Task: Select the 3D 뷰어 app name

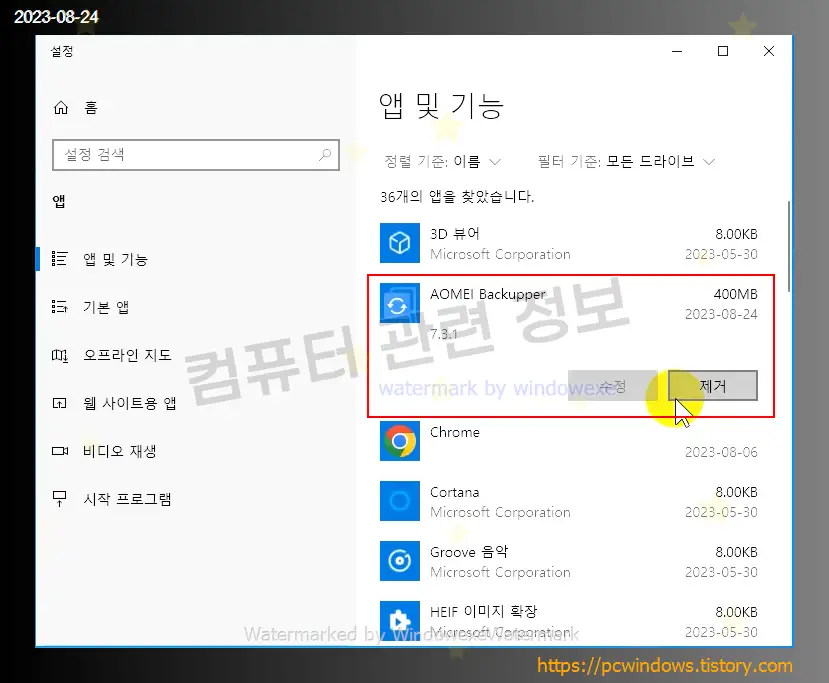Action: (455, 234)
